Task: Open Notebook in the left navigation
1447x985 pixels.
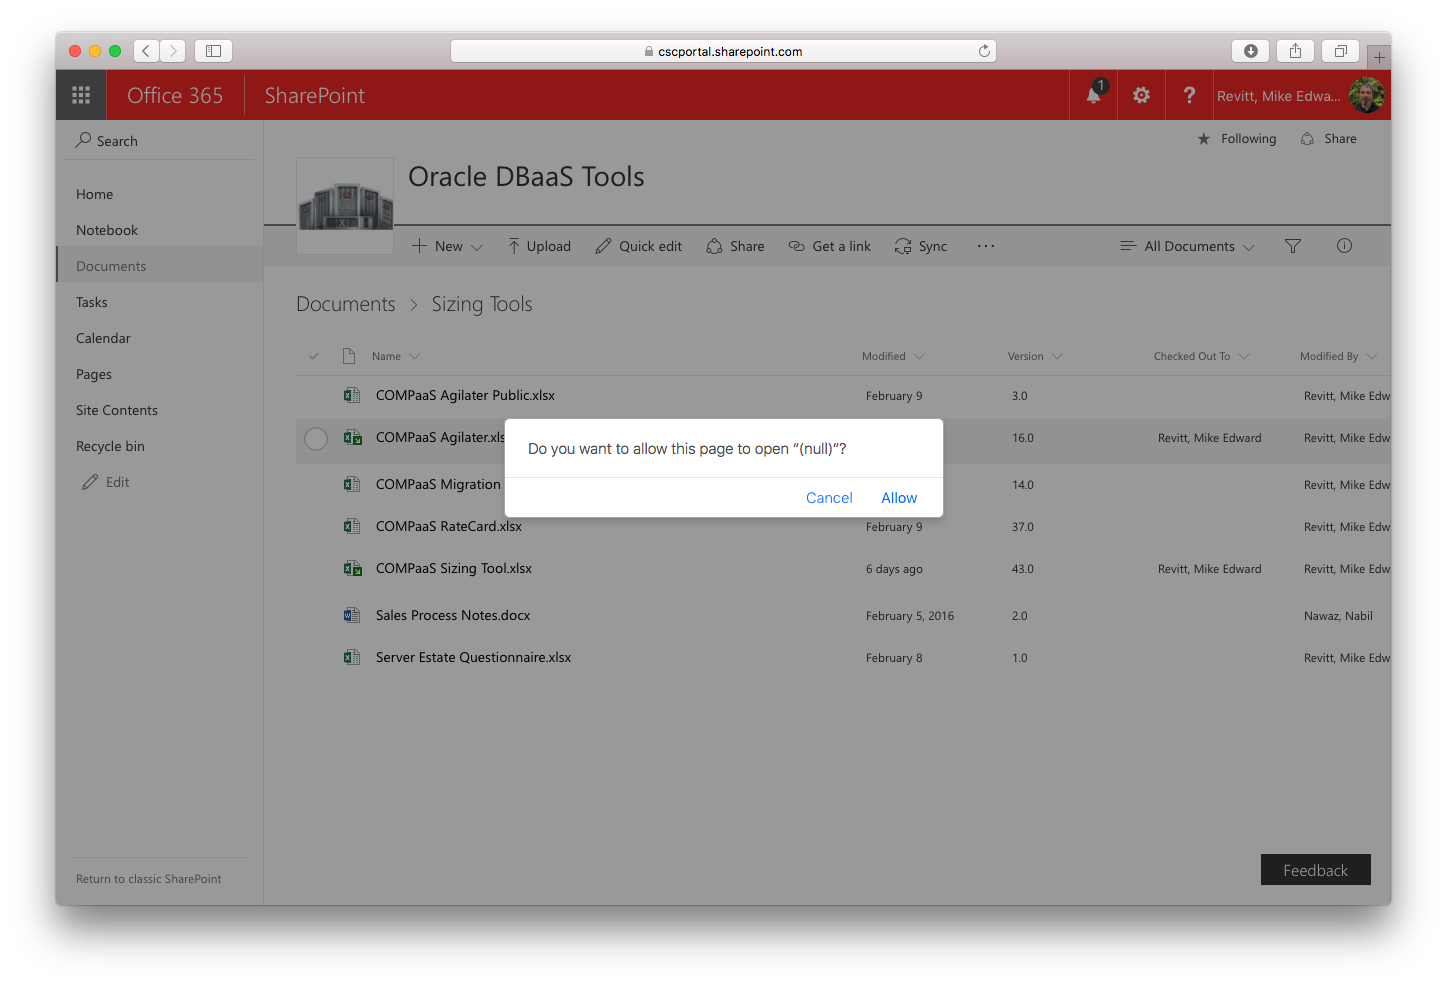Action: point(107,230)
